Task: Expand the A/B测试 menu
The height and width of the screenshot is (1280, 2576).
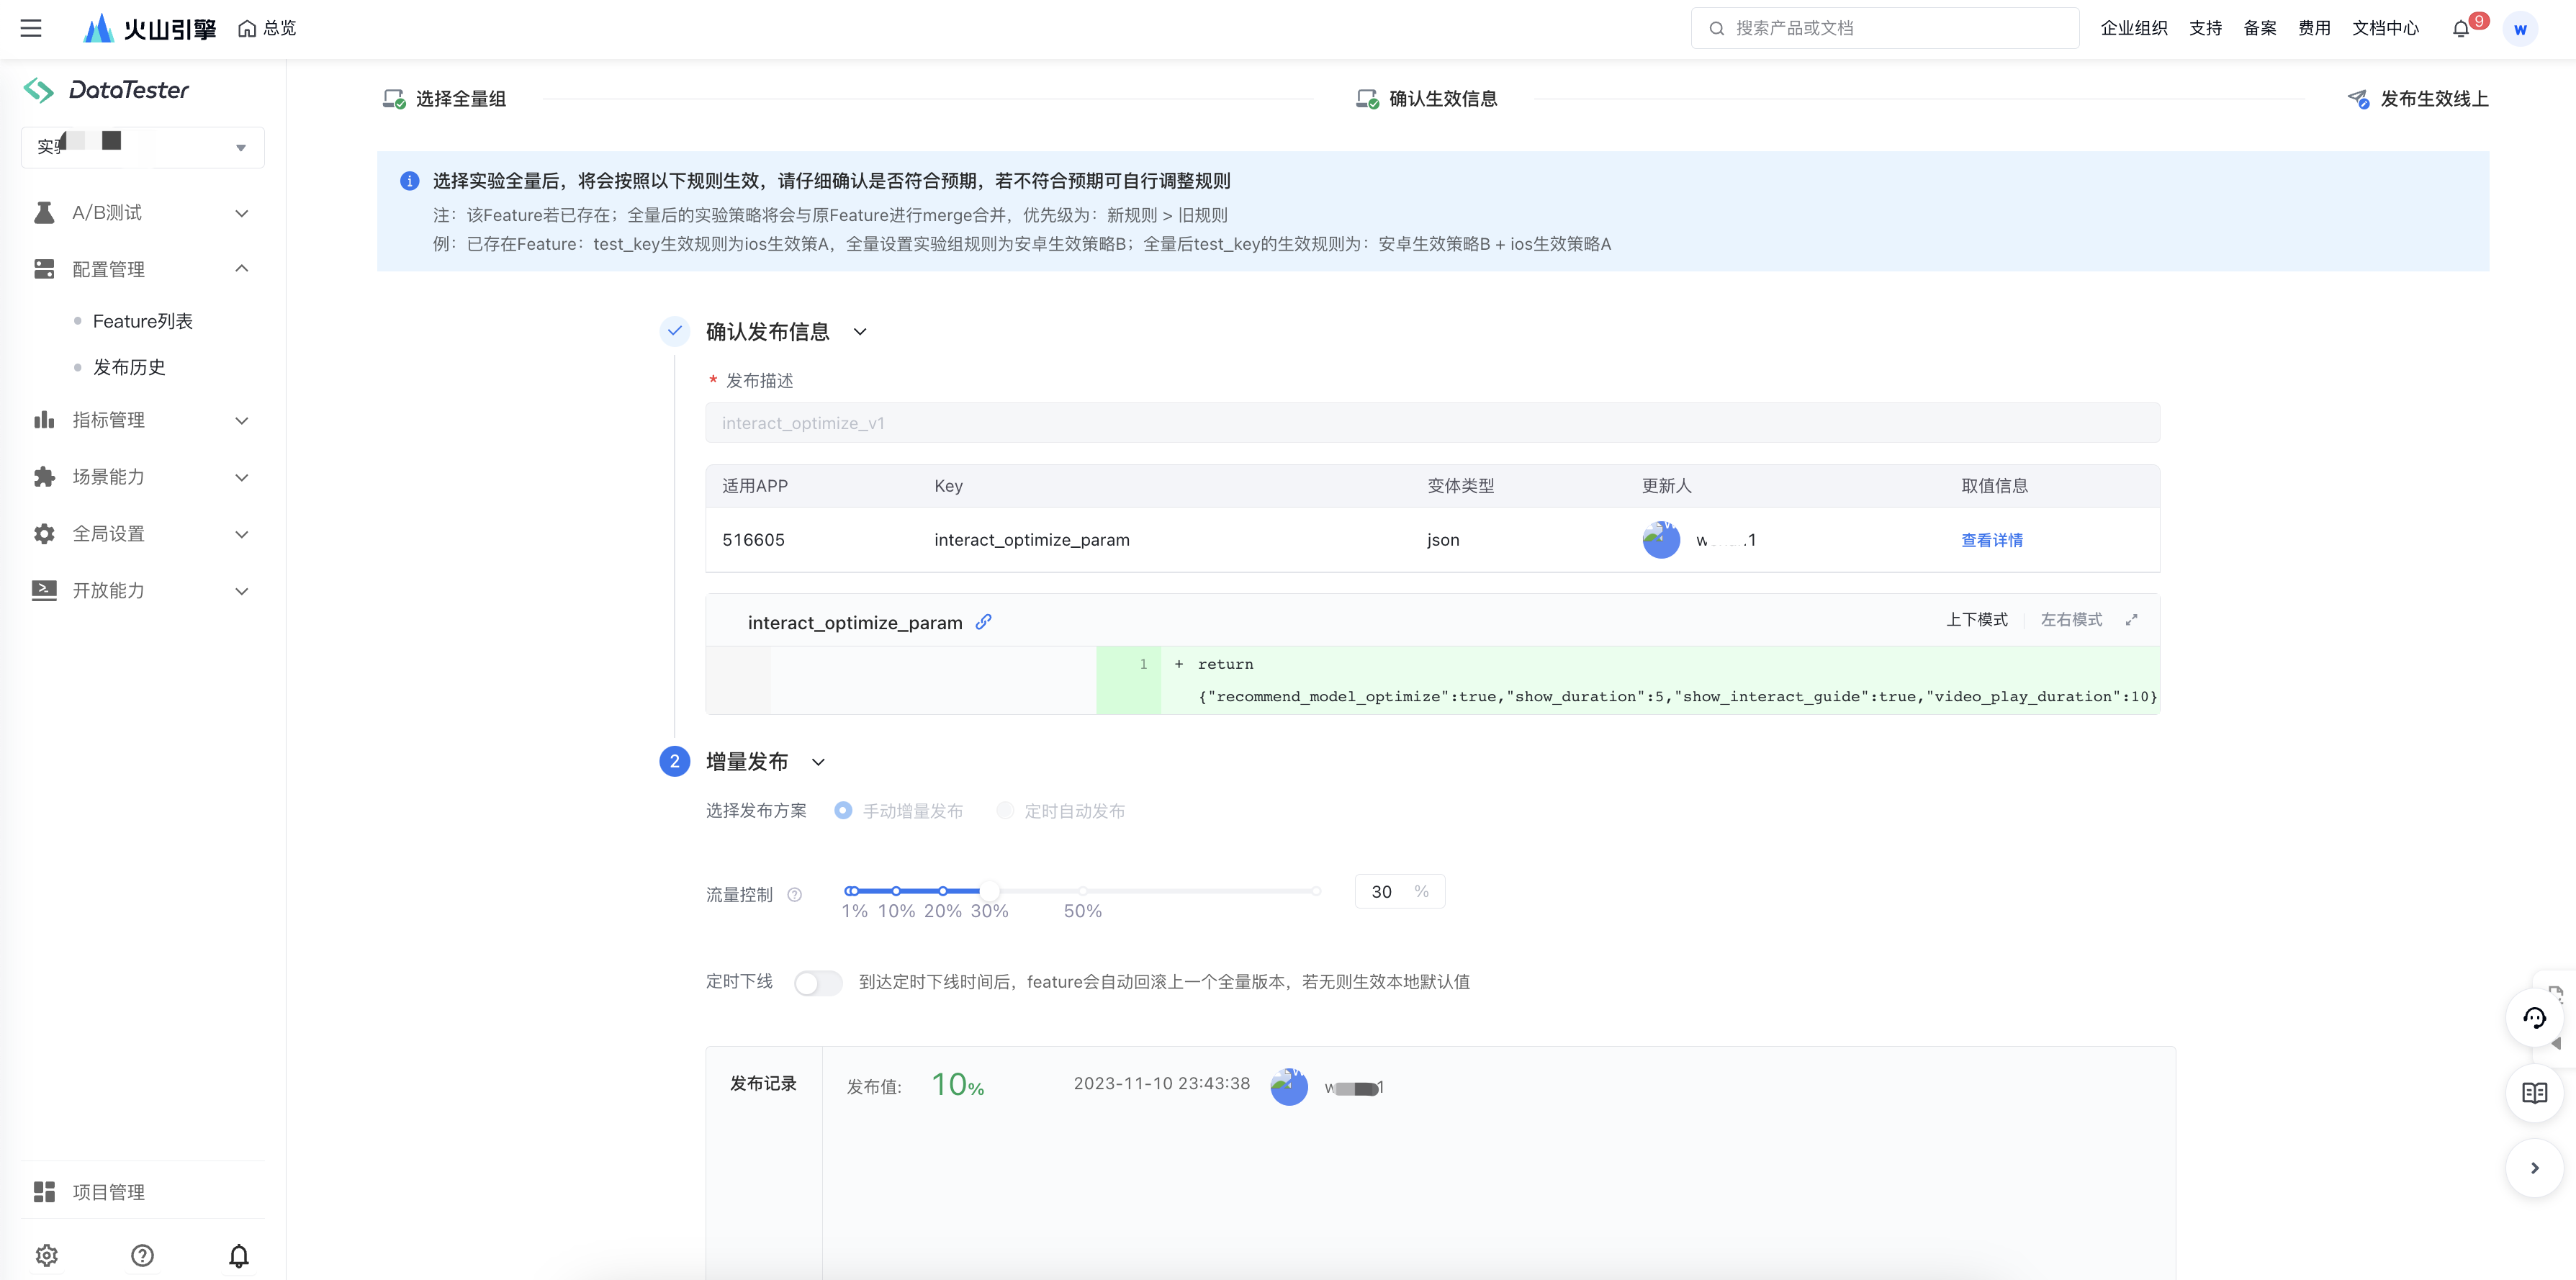Action: 241,213
